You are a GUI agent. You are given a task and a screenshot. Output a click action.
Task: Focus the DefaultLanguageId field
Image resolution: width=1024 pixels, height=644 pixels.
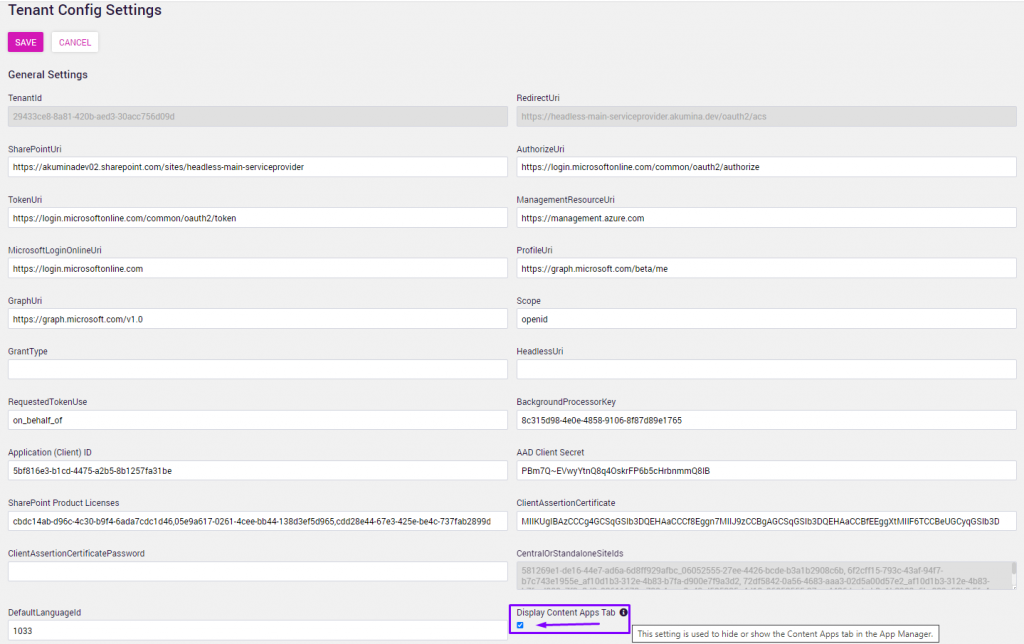click(x=257, y=632)
